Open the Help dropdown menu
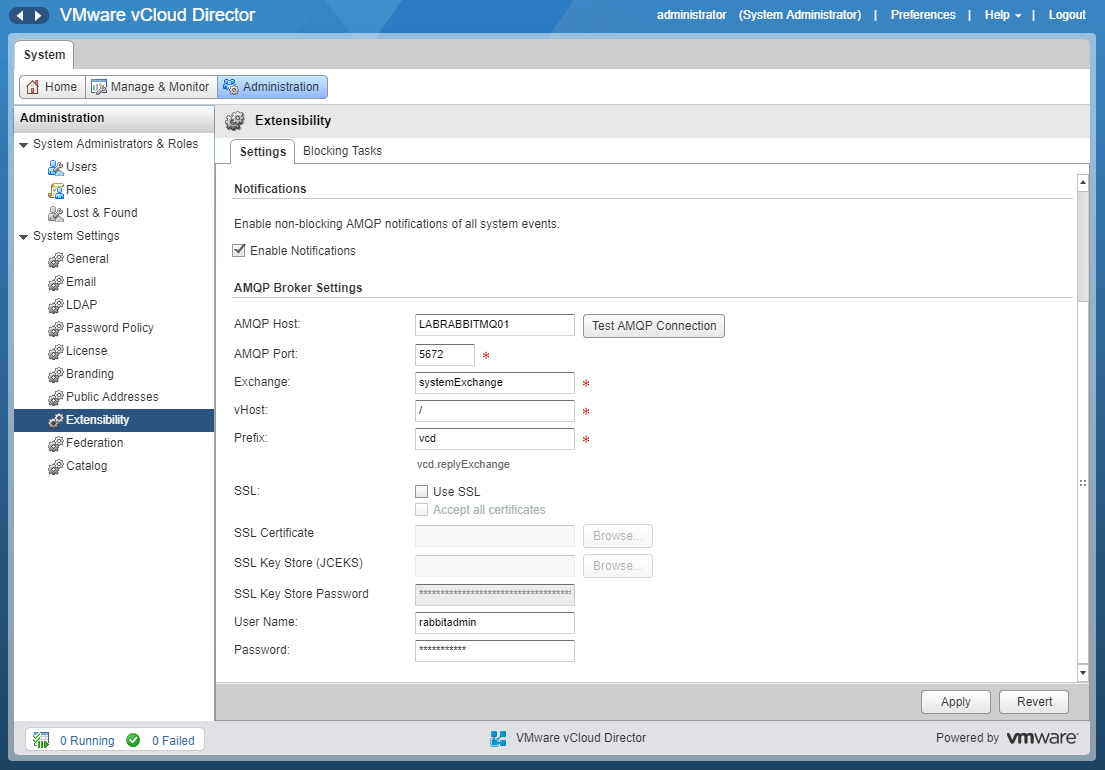Screen dimensions: 1105x770 [1002, 15]
